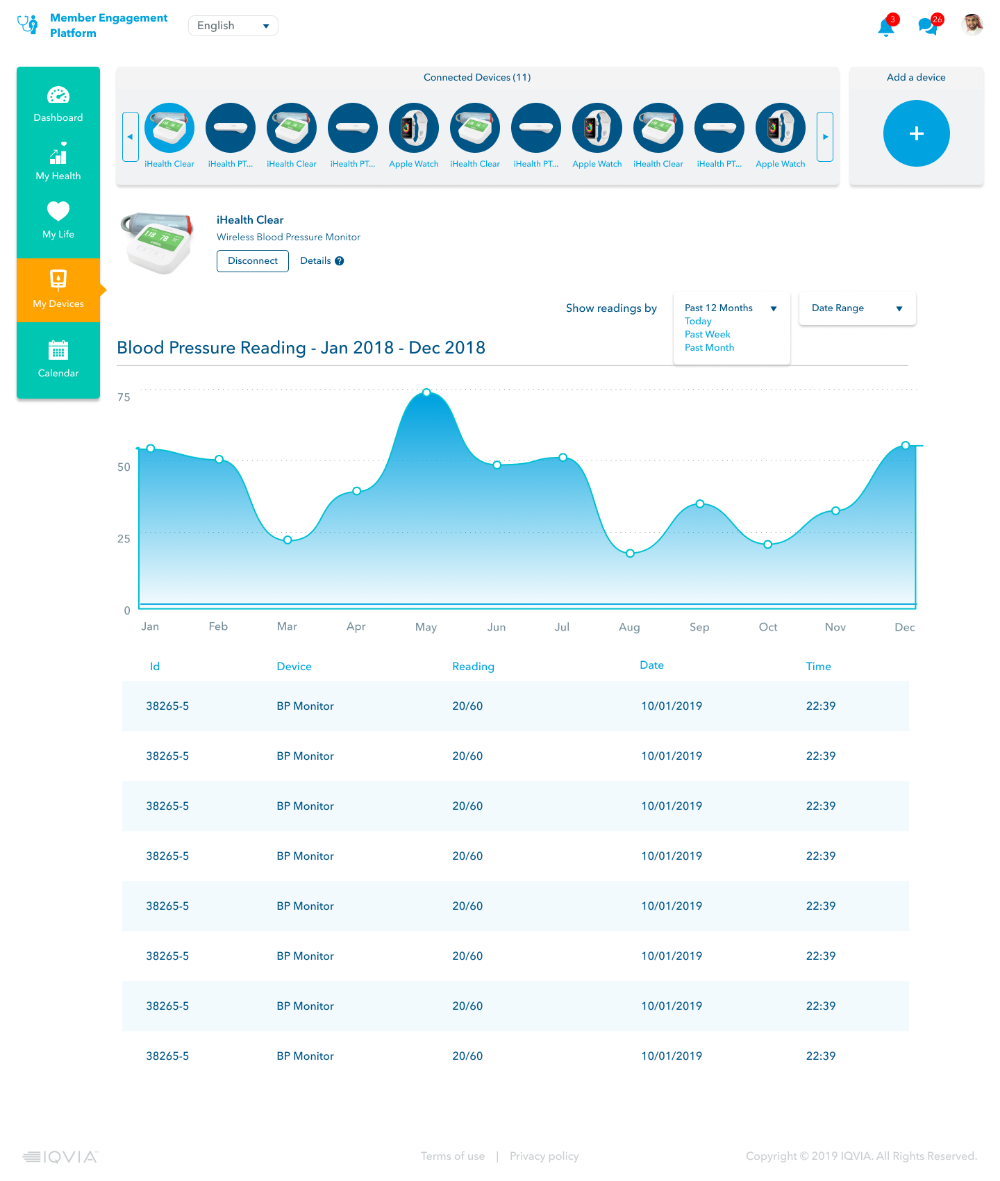This screenshot has width=1000, height=1181.
Task: Click the user profile avatar
Action: click(972, 24)
